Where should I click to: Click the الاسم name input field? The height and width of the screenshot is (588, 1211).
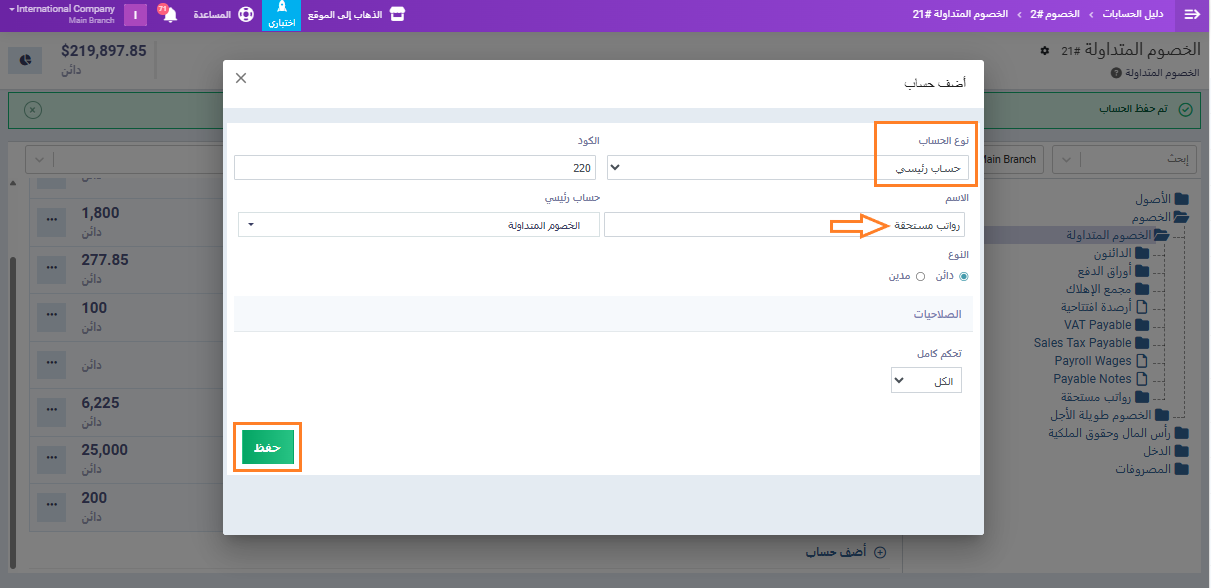pos(785,225)
